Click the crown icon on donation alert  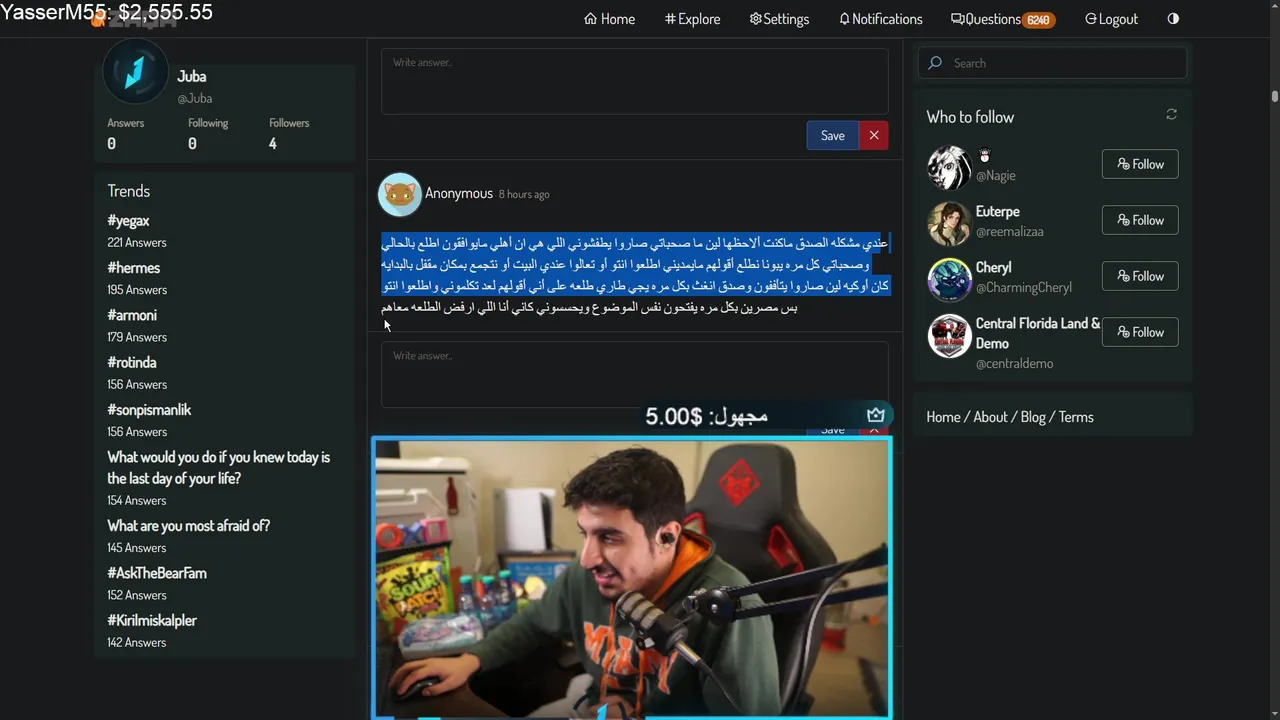(876, 415)
